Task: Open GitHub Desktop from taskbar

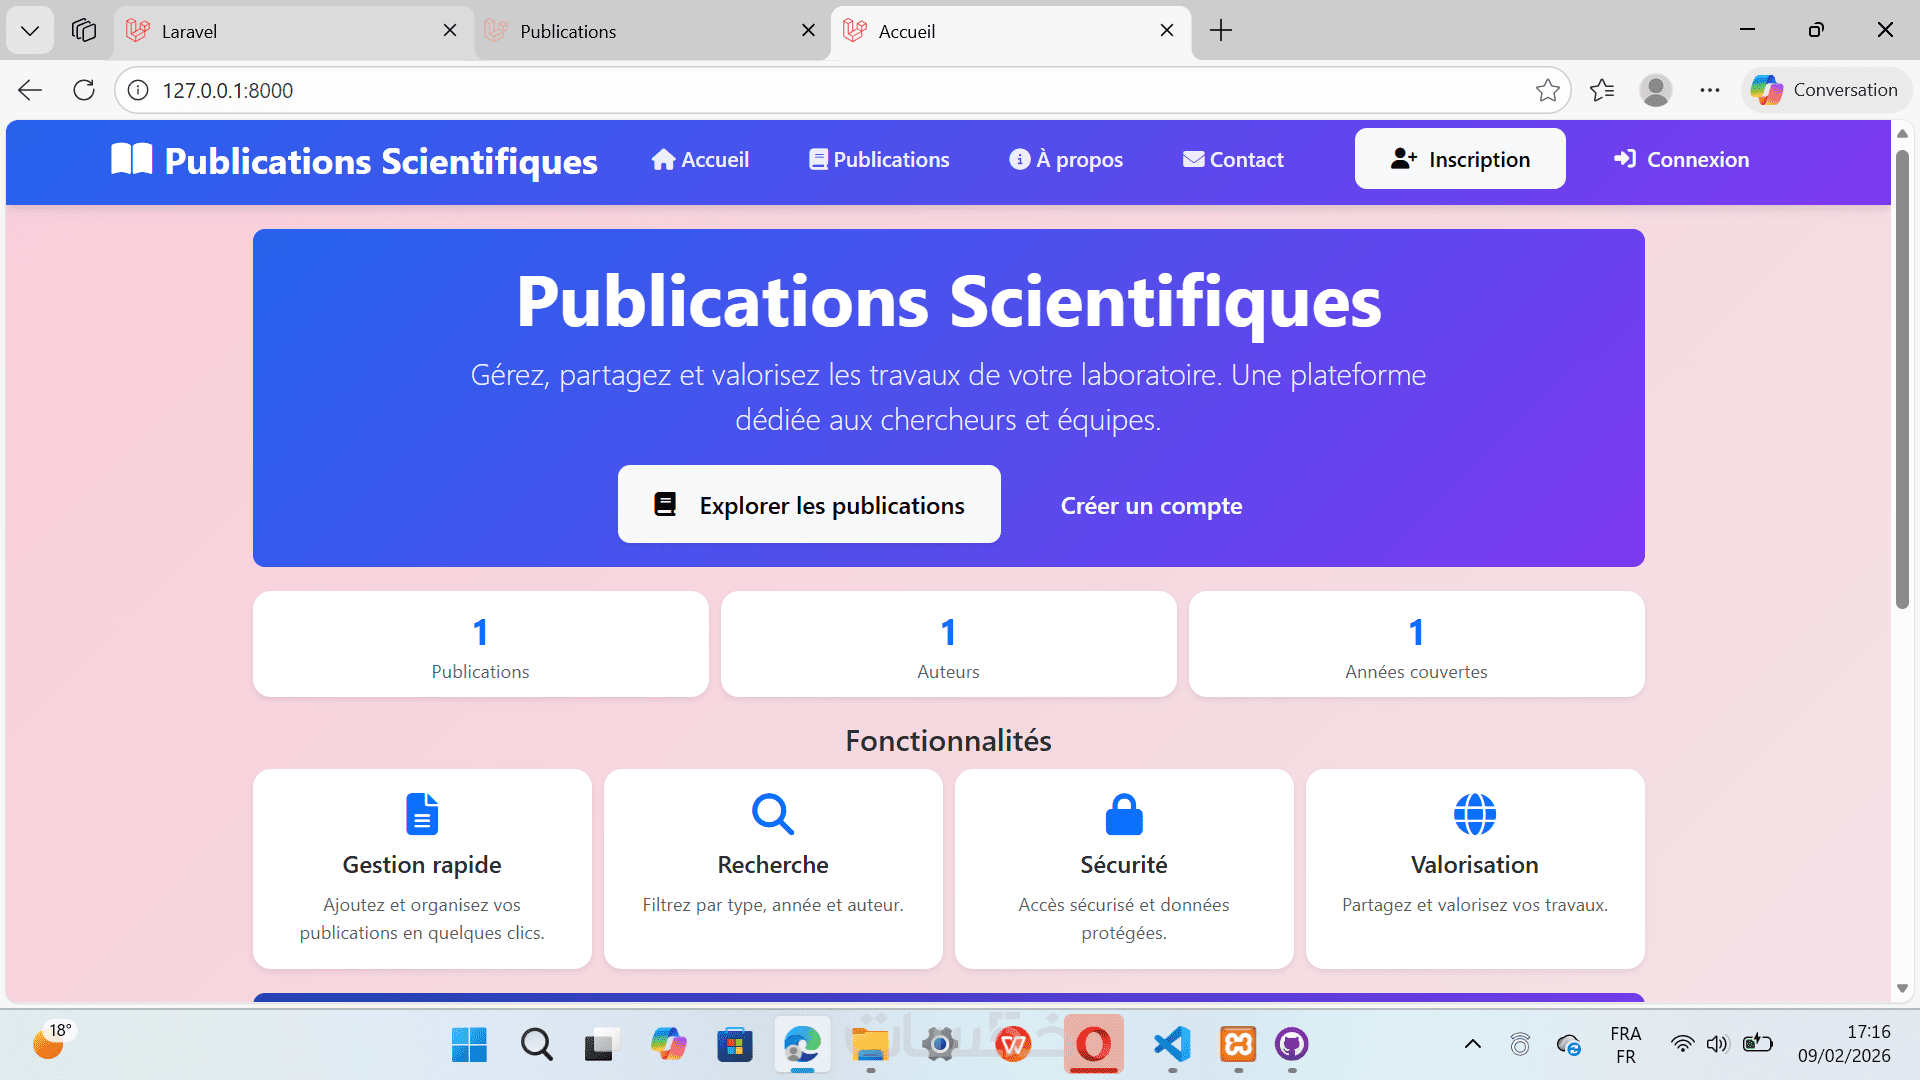Action: (x=1291, y=1045)
